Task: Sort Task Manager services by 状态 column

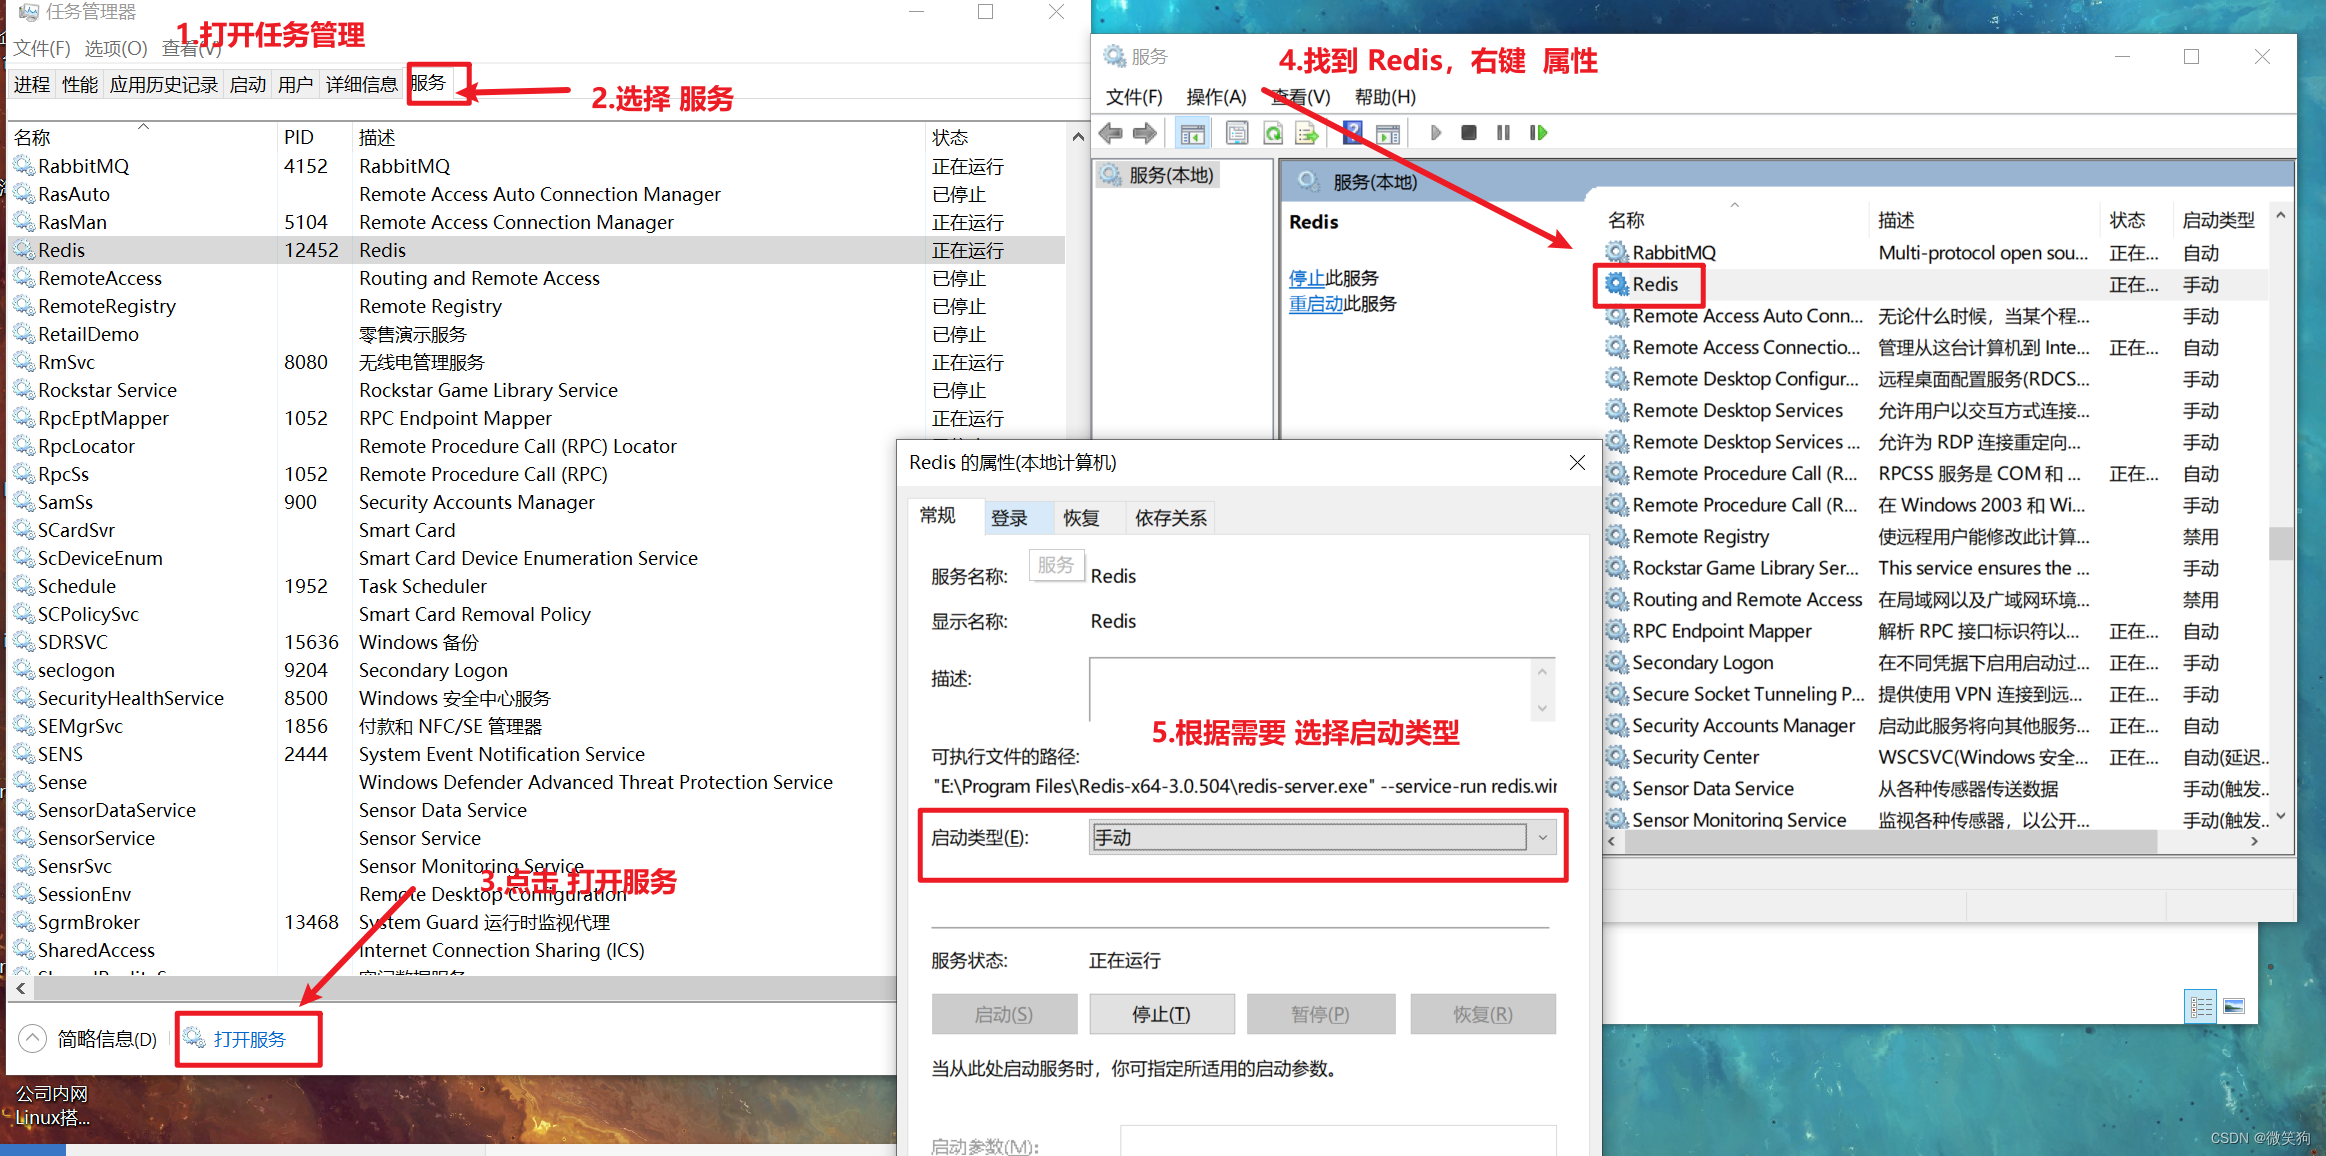Action: tap(995, 137)
